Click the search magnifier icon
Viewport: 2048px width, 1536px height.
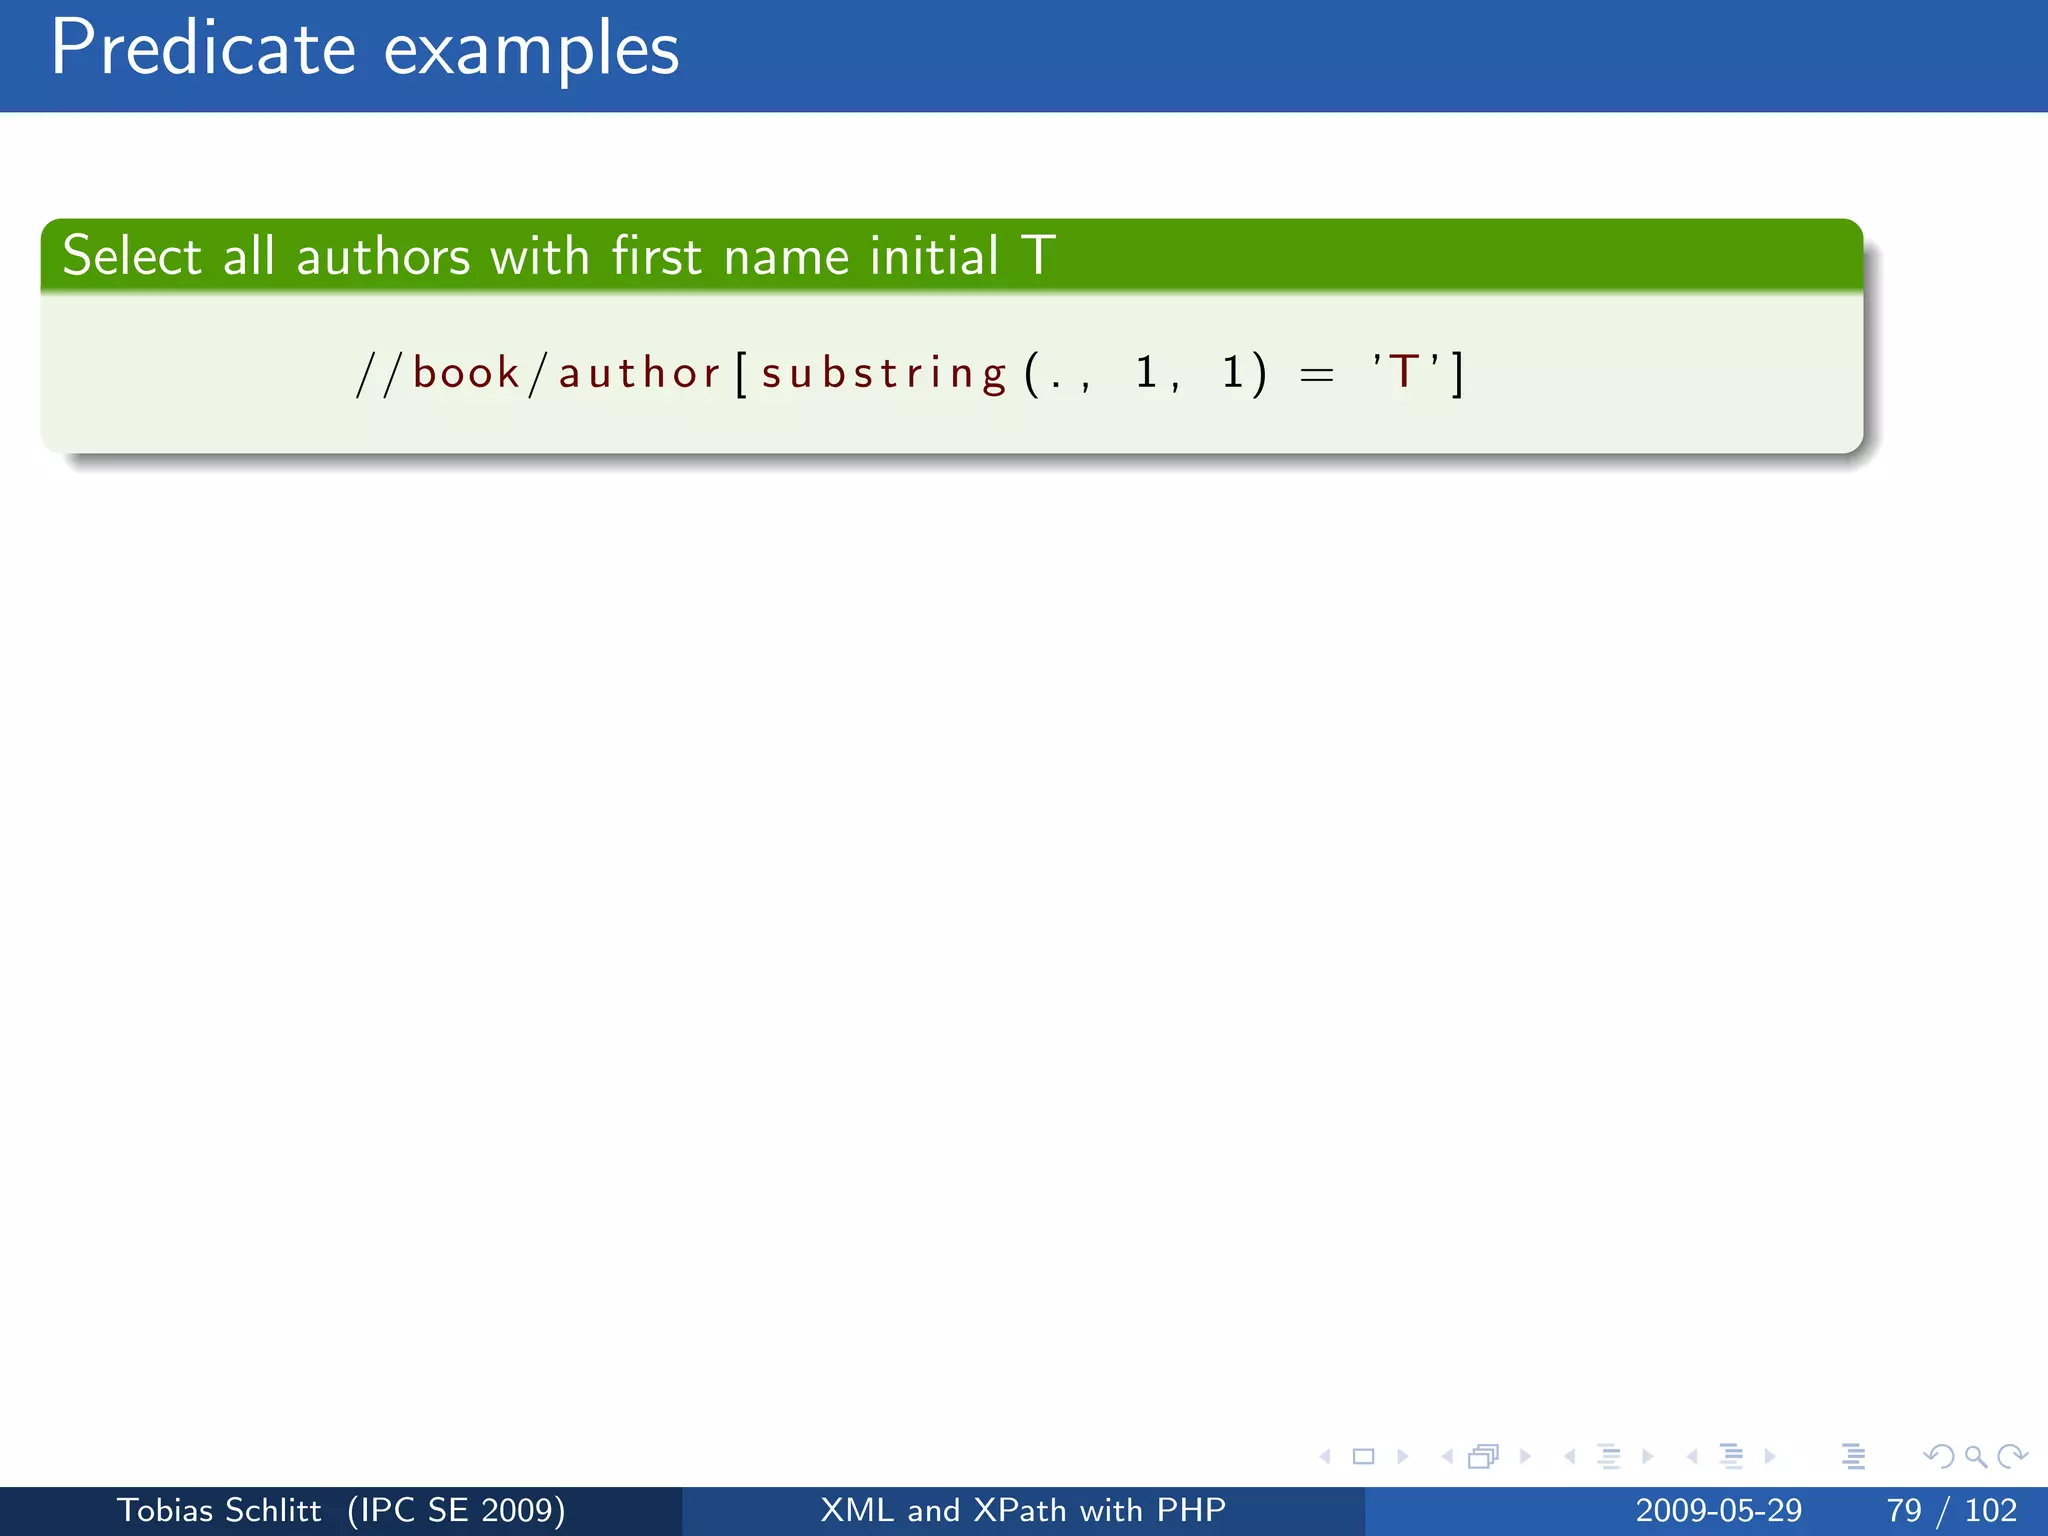coord(1975,1457)
